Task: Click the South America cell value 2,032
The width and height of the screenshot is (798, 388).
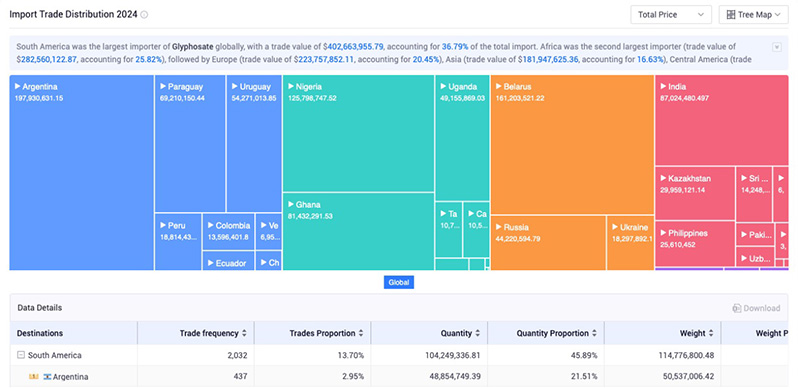Action: coord(238,355)
